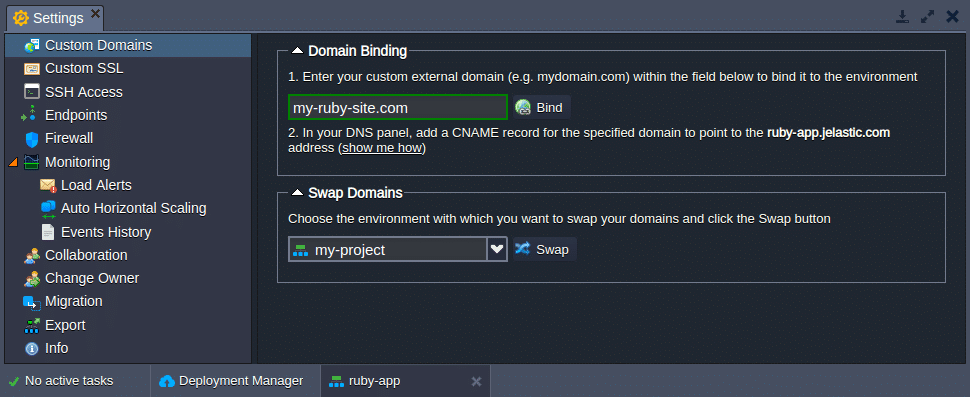Click the Auto Horizontal Scaling icon
970x397 pixels.
point(48,209)
